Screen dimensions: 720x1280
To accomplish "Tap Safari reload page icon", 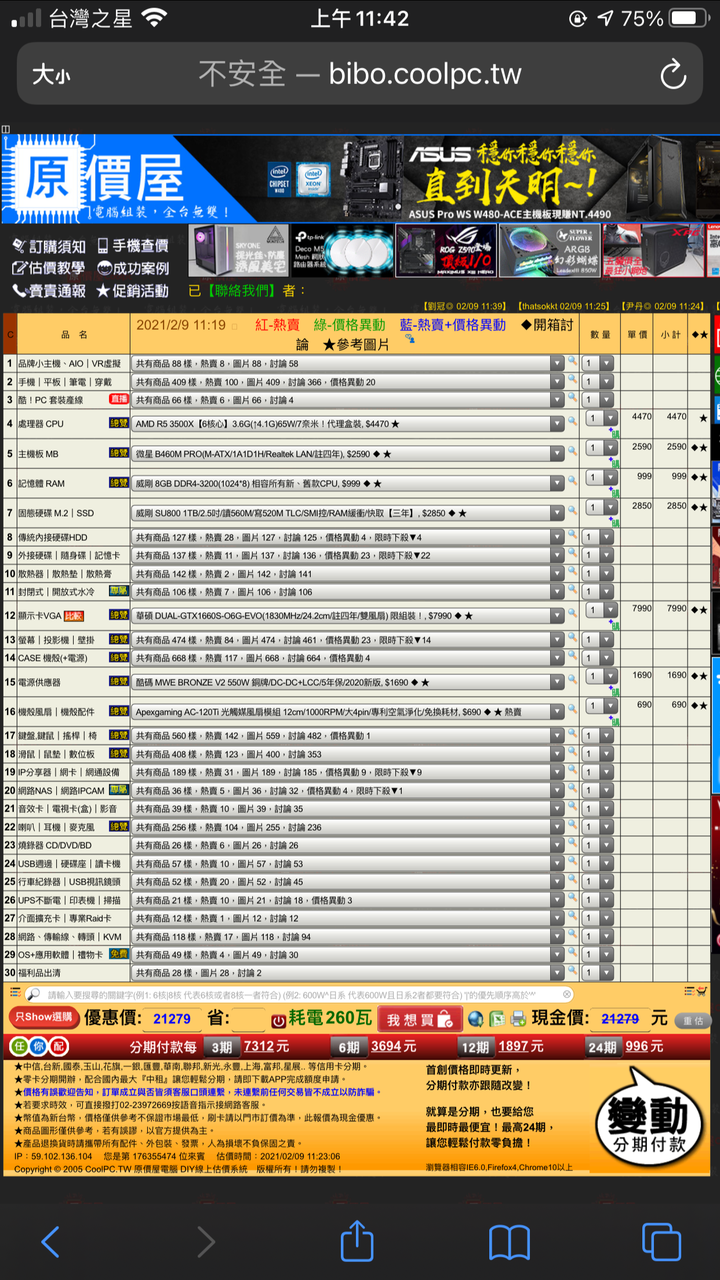I will 672,73.
